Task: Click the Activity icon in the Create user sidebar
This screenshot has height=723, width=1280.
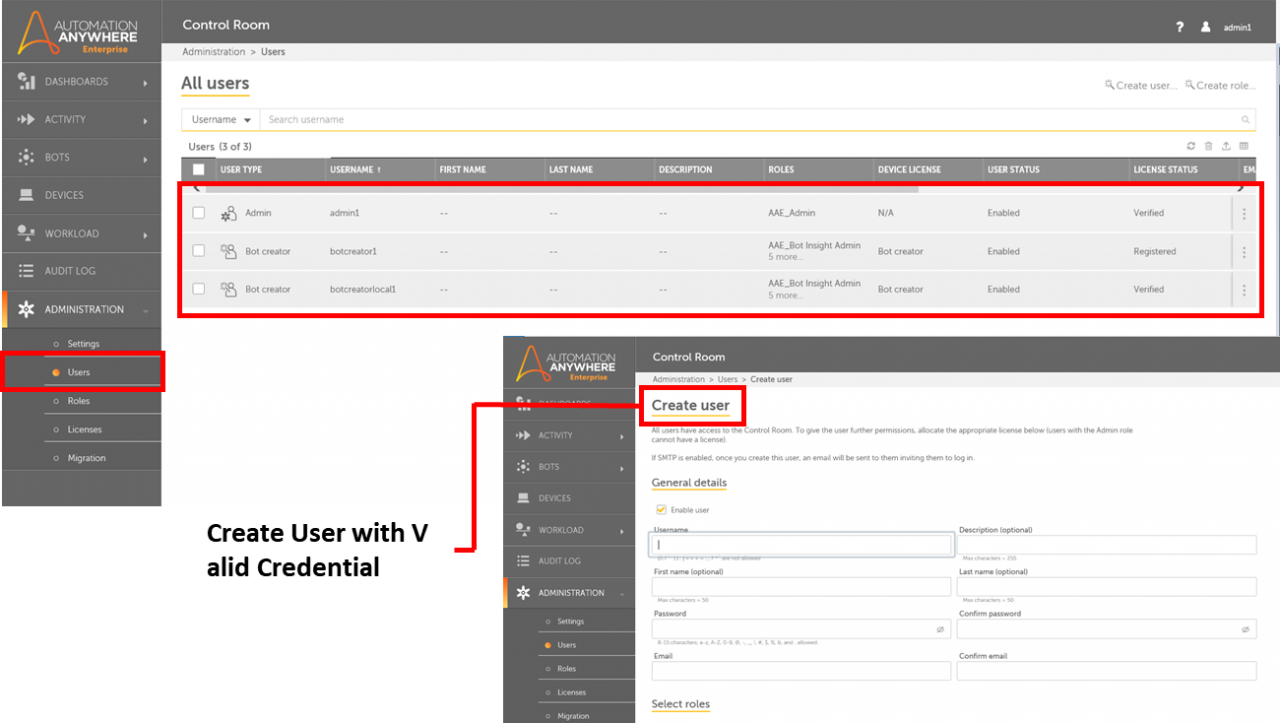Action: 523,436
